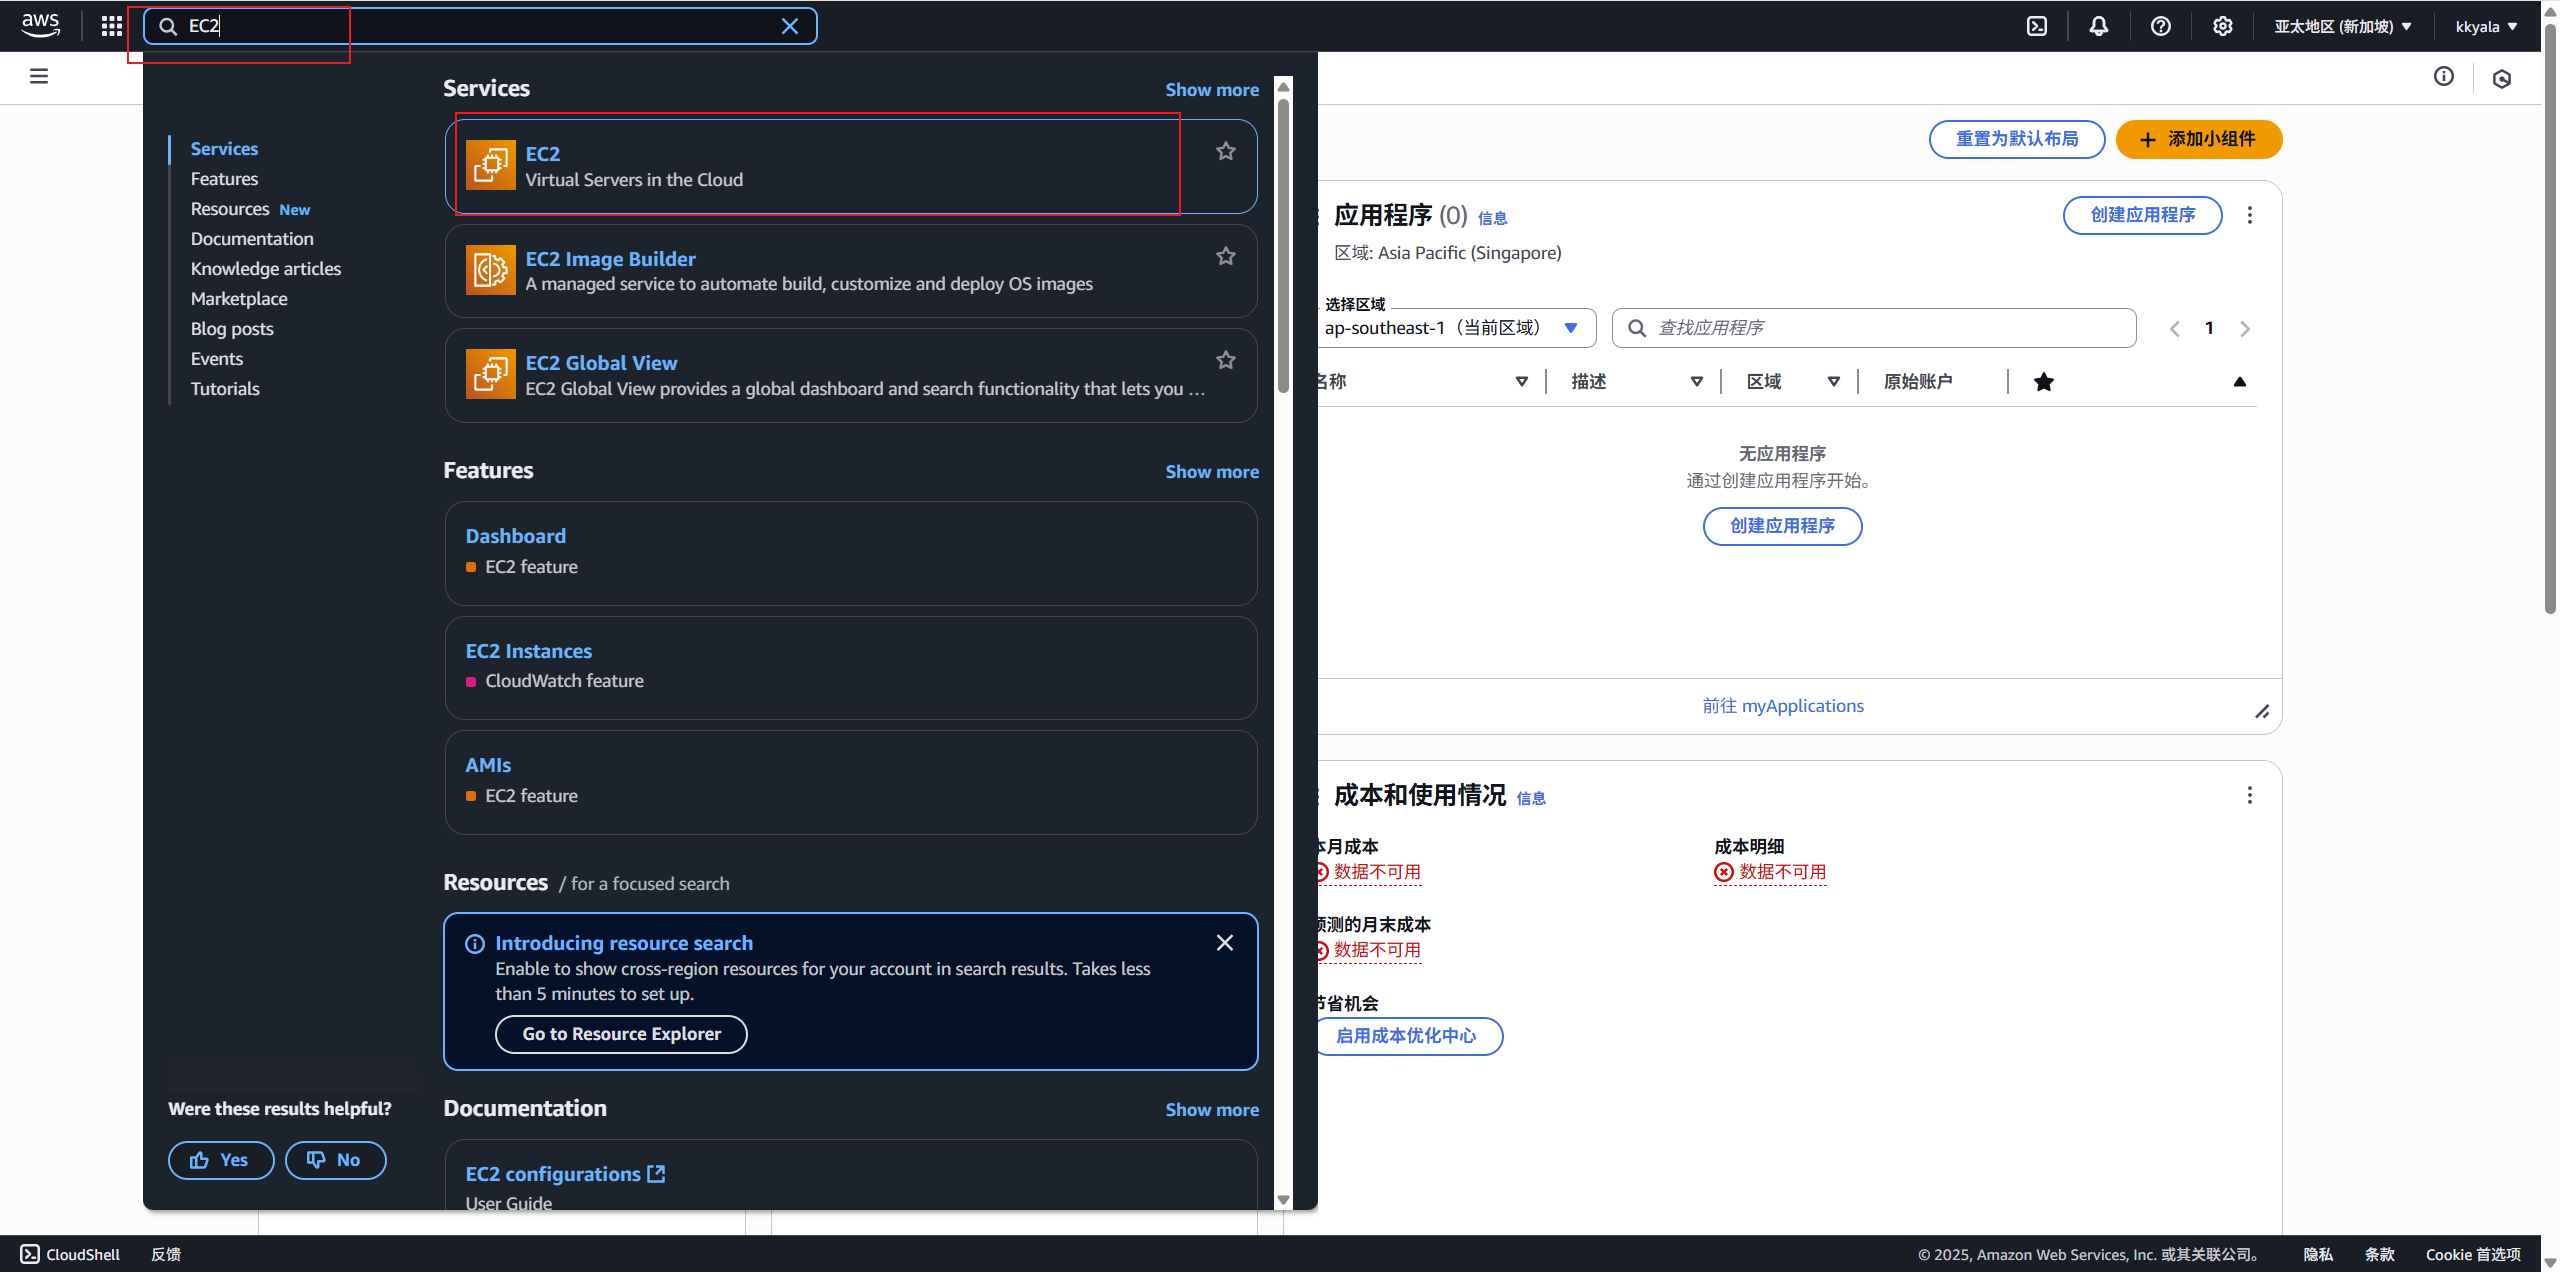Viewport: 2560px width, 1272px height.
Task: Go to next applications page
Action: [x=2245, y=329]
